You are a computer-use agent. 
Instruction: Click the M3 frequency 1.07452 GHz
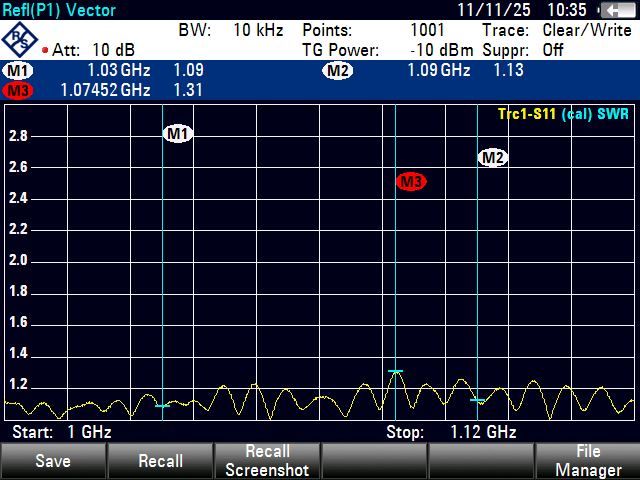[105, 90]
